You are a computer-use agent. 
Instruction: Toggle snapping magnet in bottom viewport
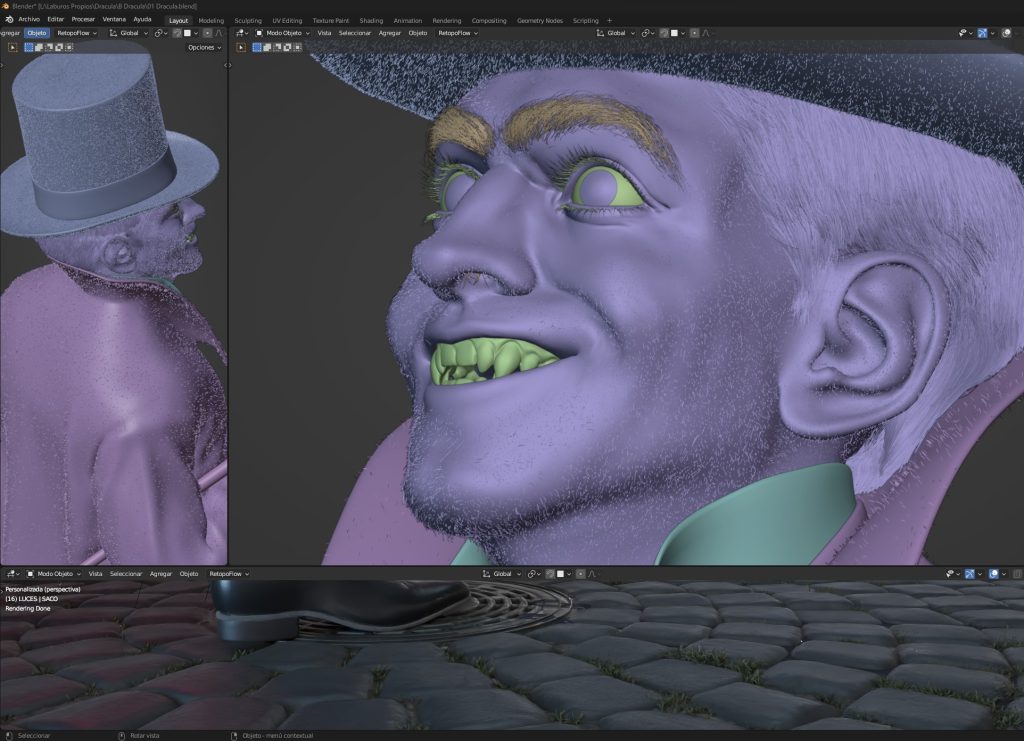[550, 574]
